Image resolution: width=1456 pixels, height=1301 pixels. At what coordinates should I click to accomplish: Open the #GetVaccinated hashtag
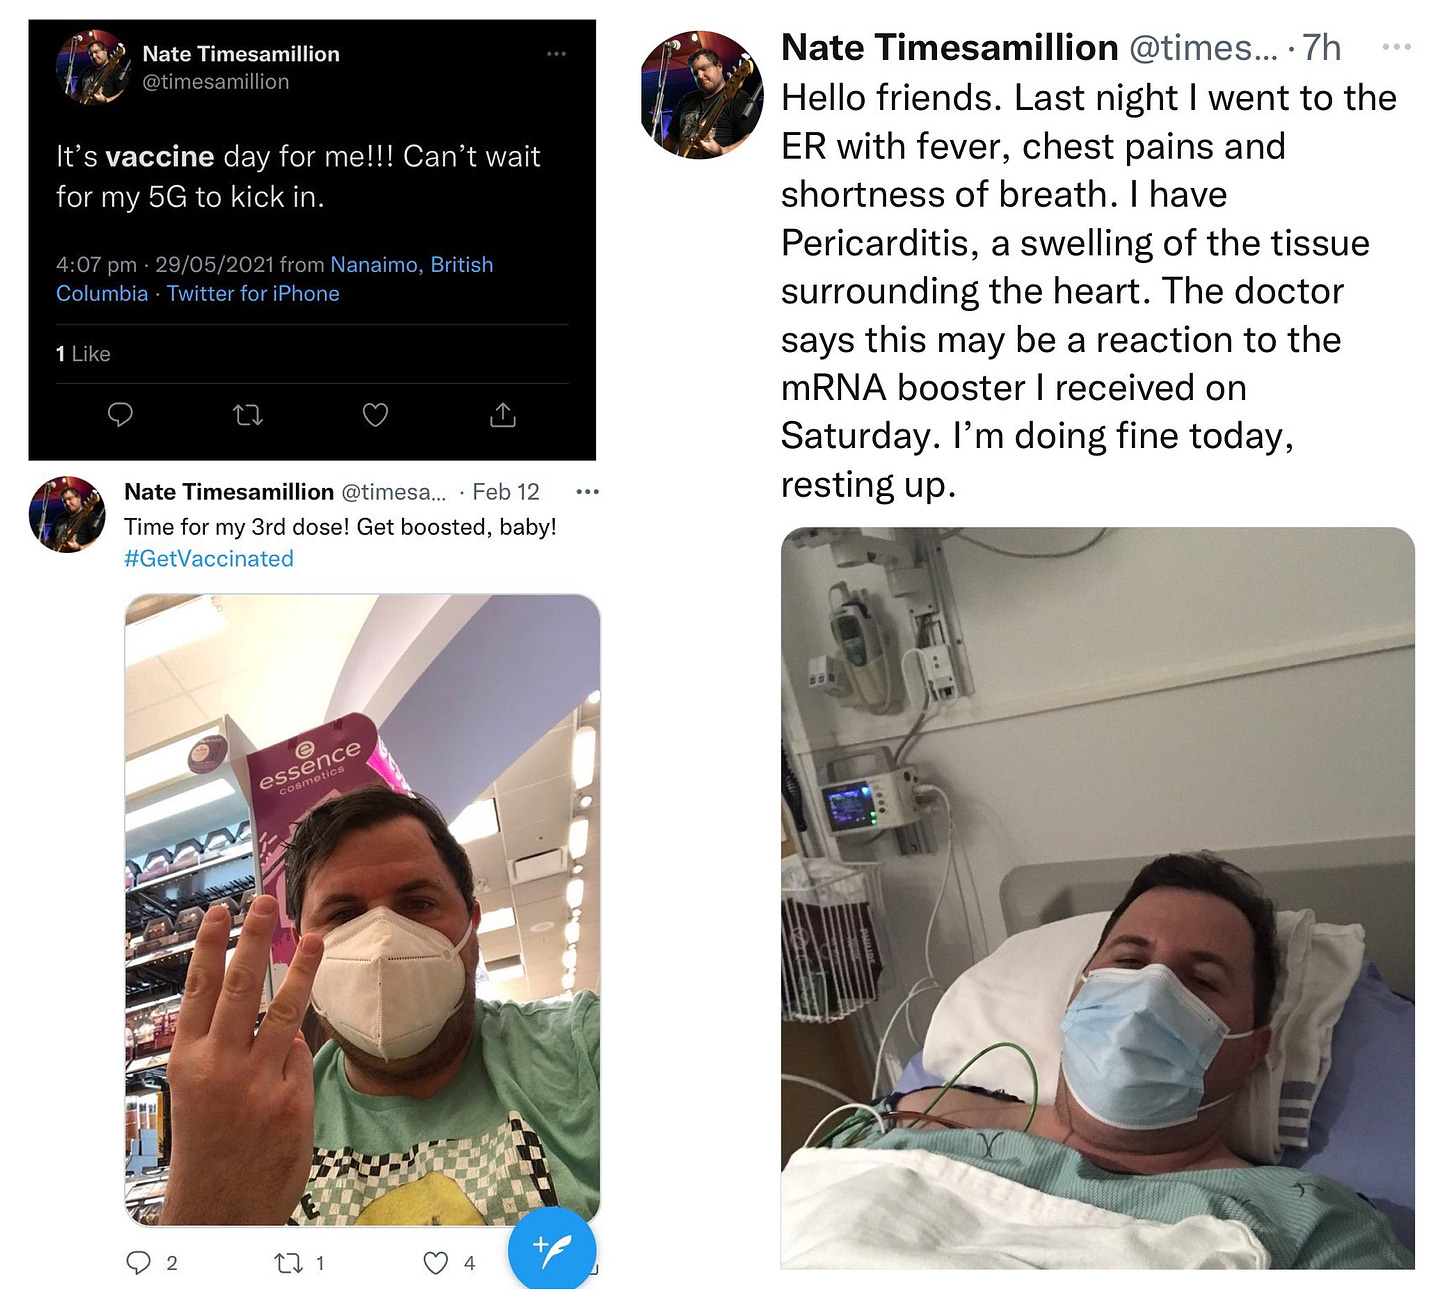tap(209, 559)
